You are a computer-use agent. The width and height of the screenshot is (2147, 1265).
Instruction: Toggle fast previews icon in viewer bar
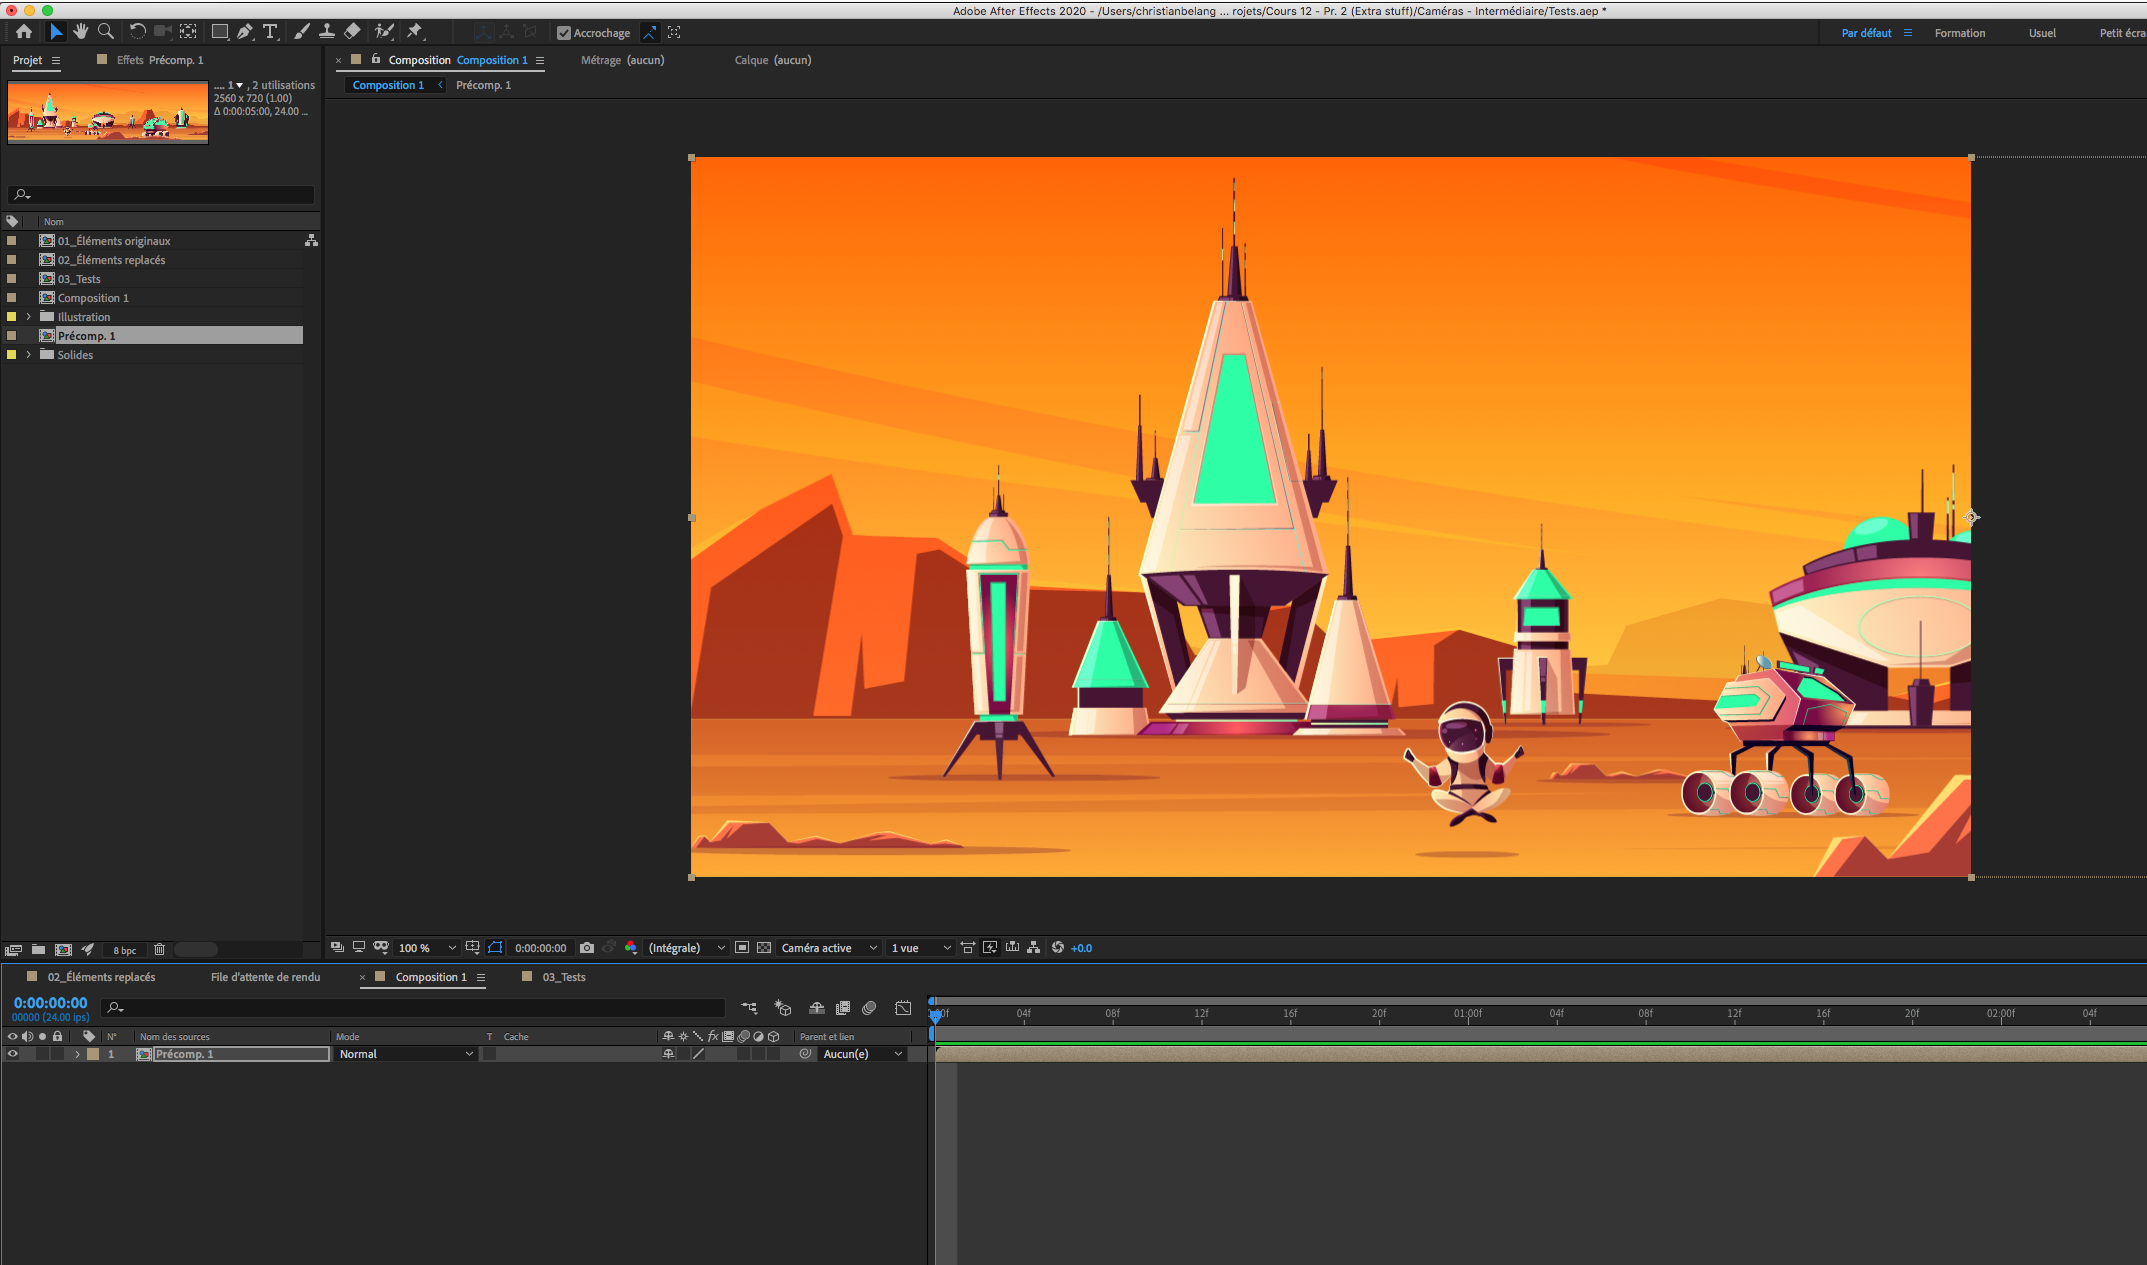pyautogui.click(x=990, y=948)
